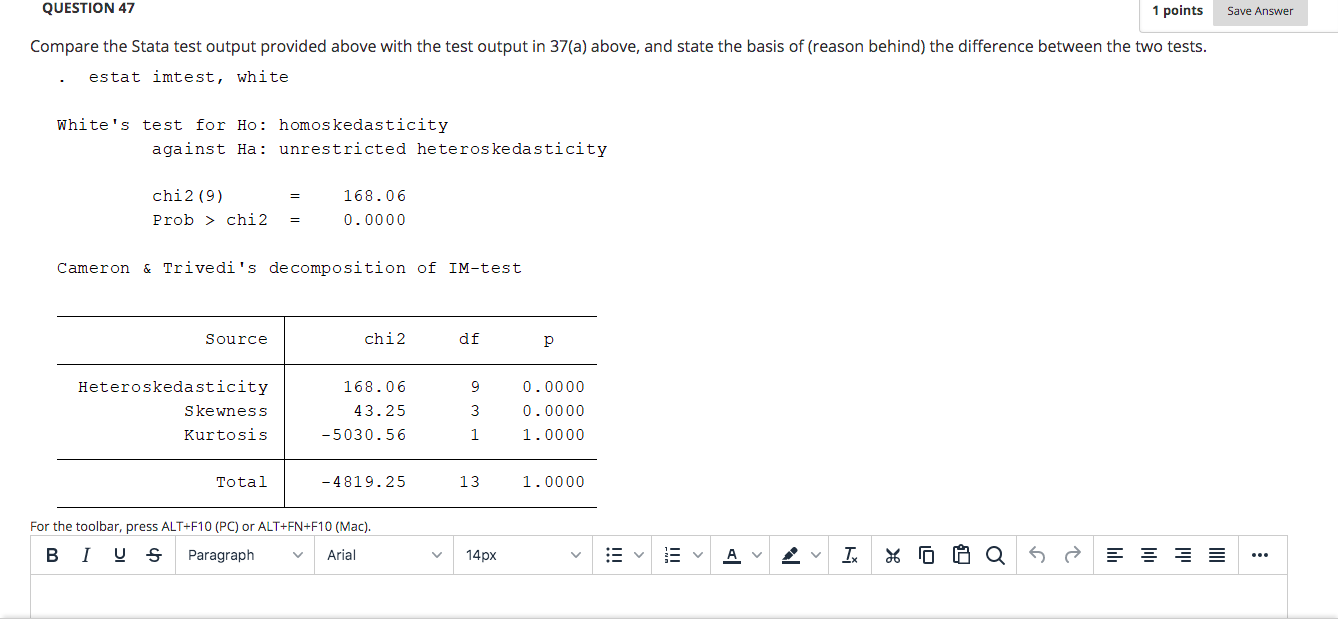Paste content from clipboard icon

(961, 555)
